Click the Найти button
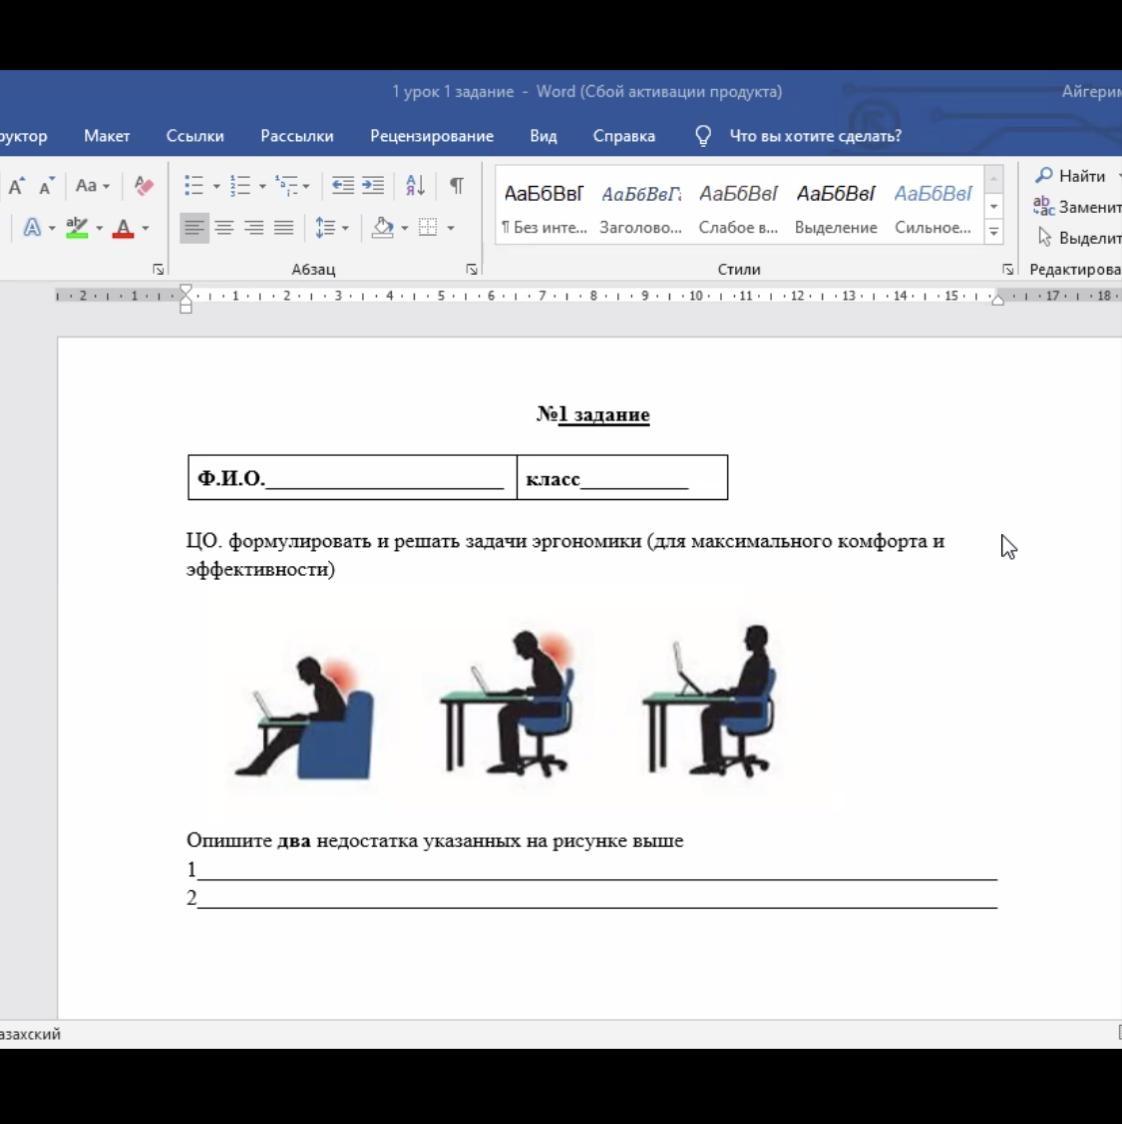This screenshot has height=1124, width=1122. coord(1070,176)
